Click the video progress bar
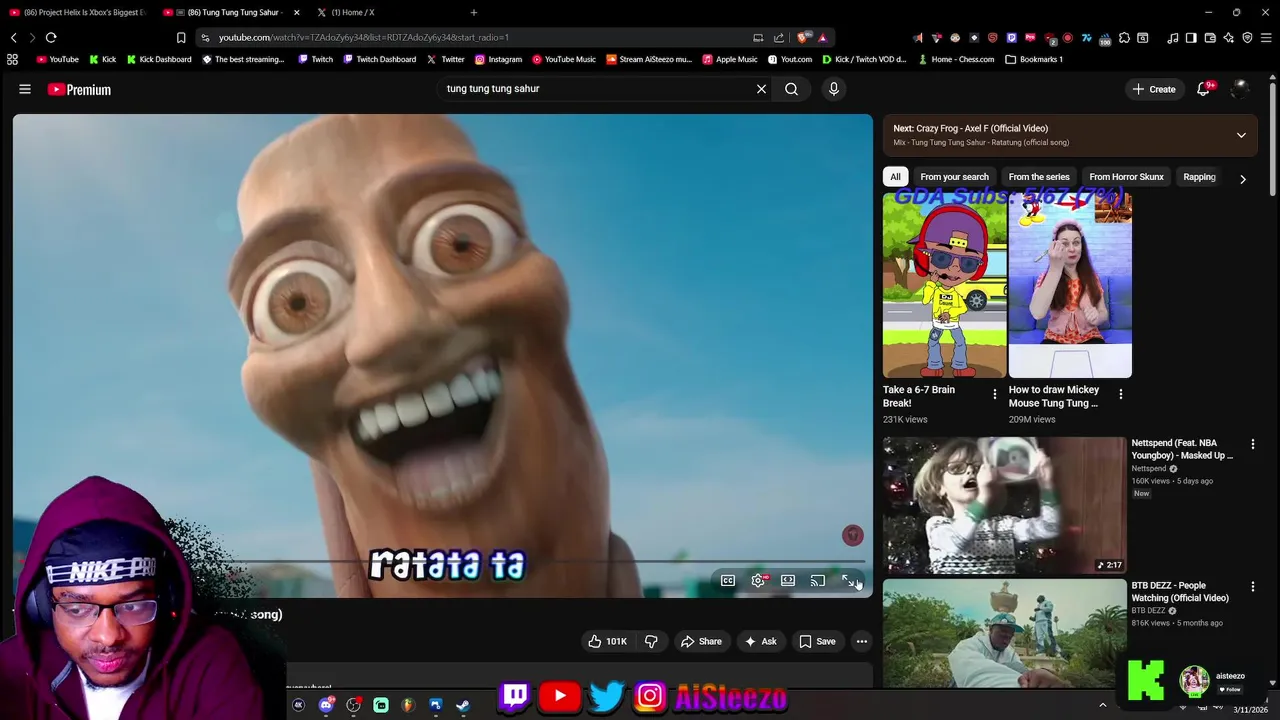This screenshot has width=1280, height=720. (x=442, y=561)
